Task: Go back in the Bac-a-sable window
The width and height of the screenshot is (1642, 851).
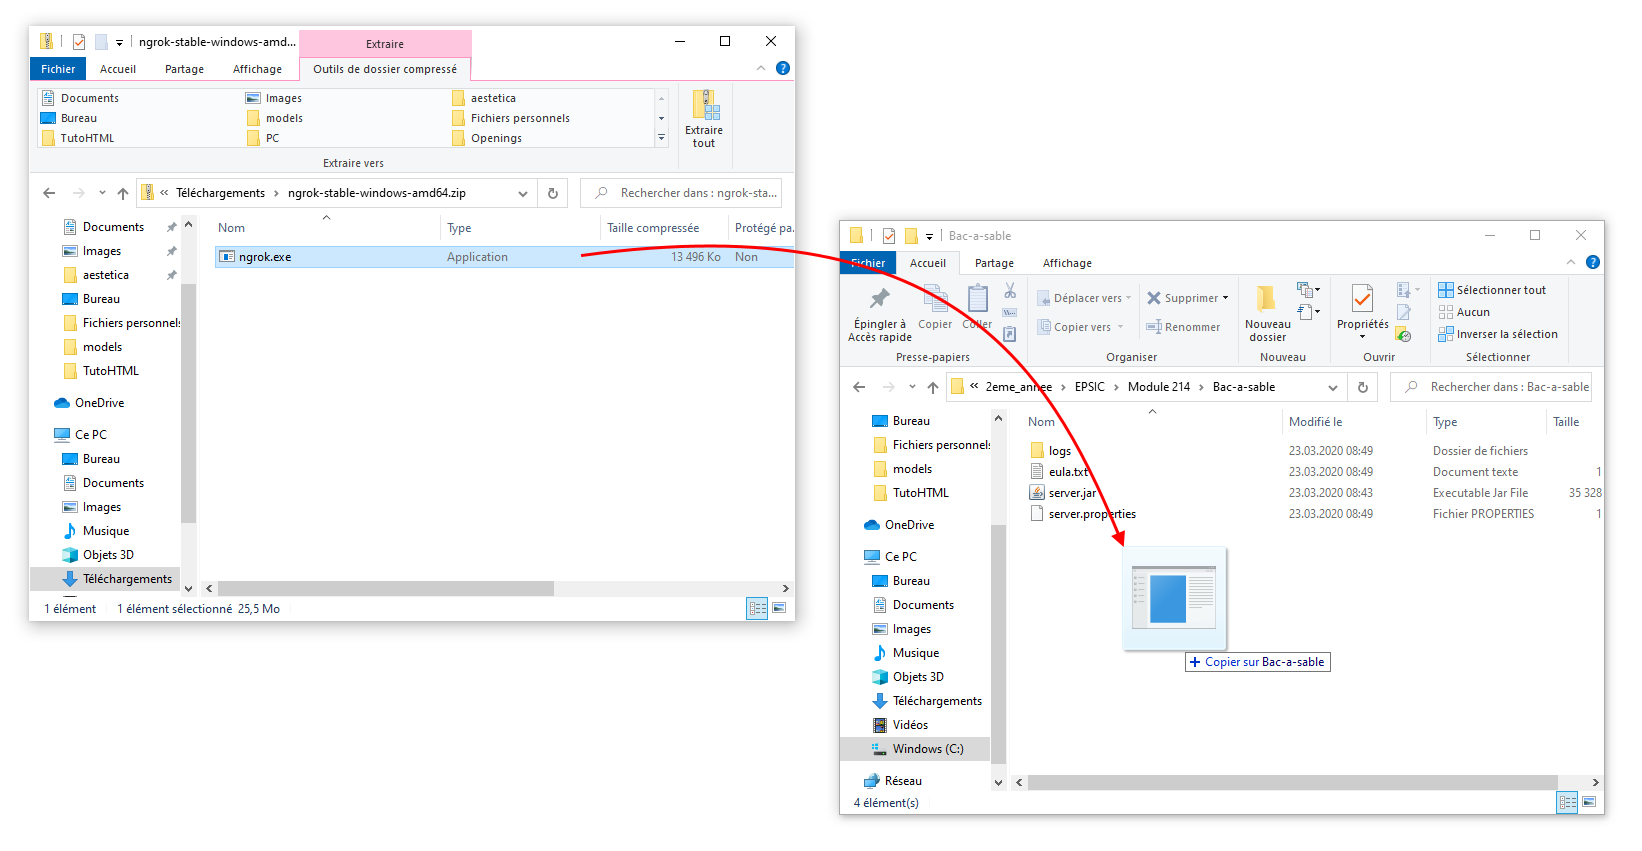Action: pos(859,387)
